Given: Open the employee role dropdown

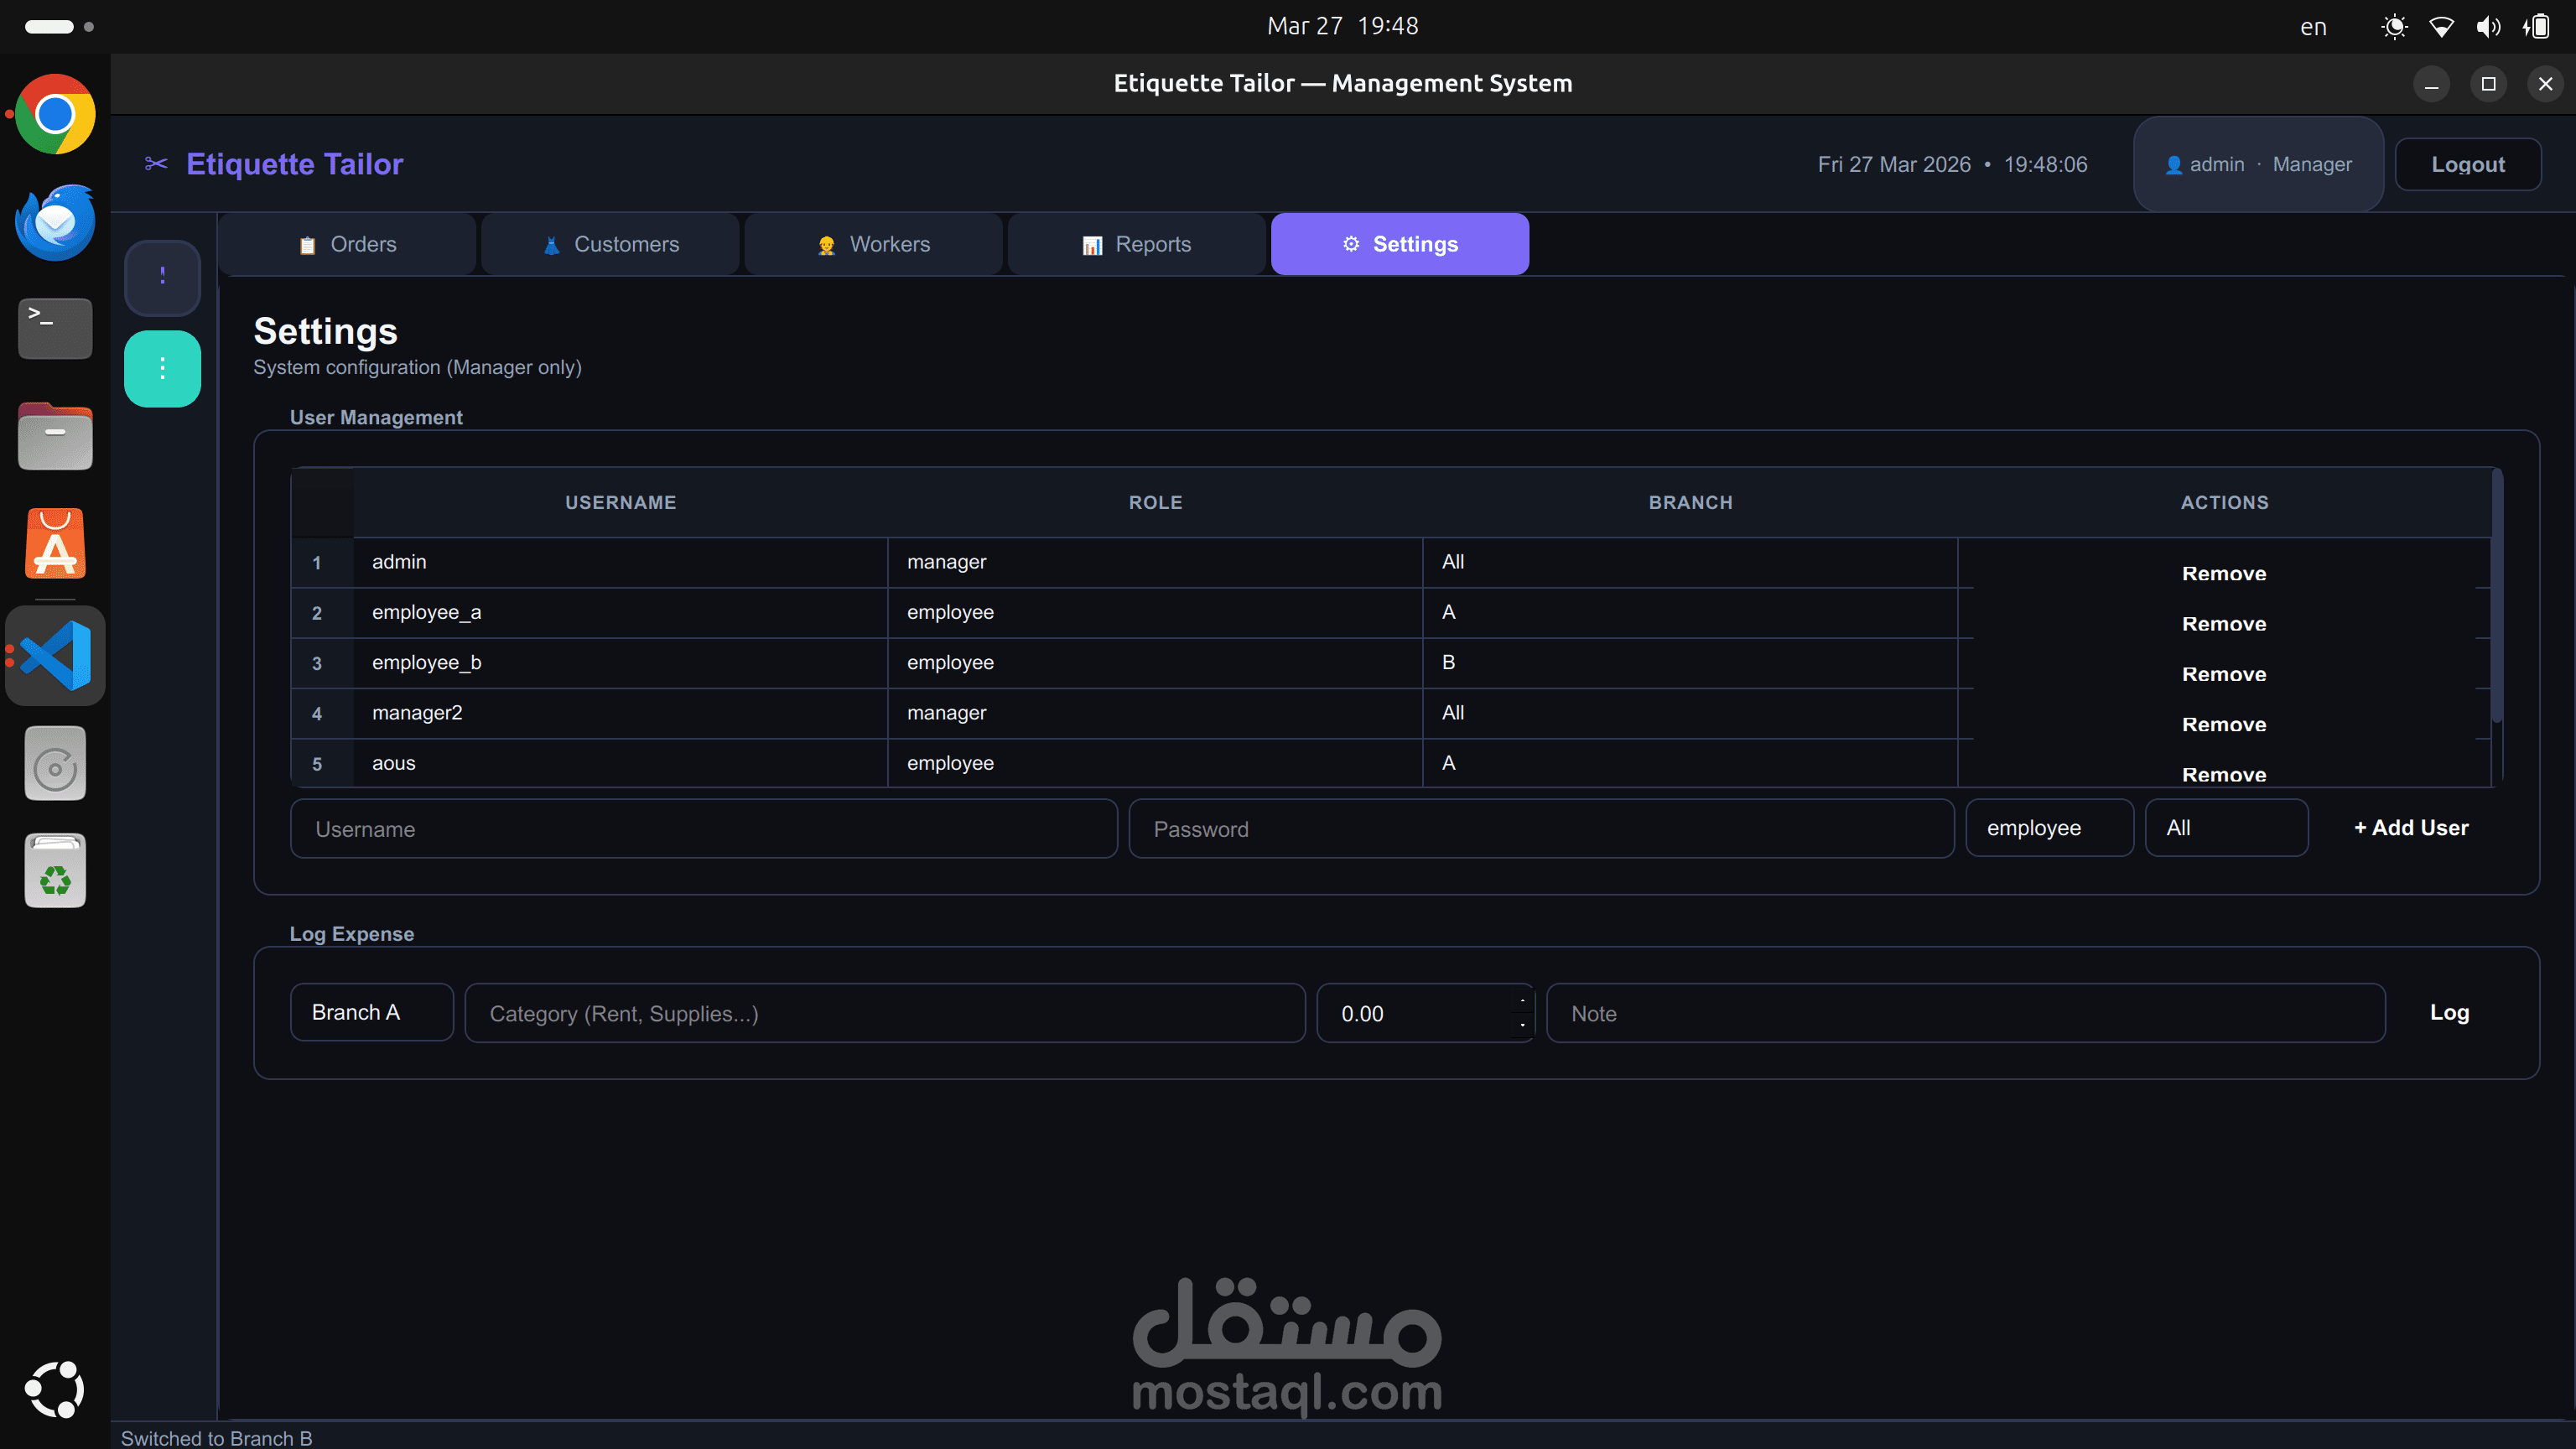Looking at the screenshot, I should point(2049,828).
